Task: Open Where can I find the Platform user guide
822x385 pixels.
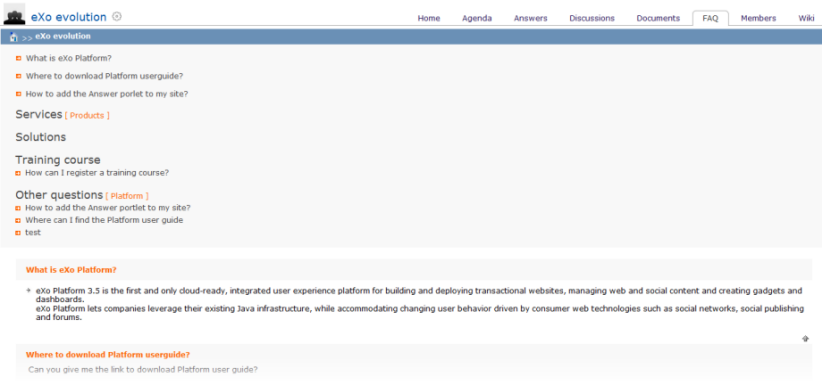Action: coord(104,220)
